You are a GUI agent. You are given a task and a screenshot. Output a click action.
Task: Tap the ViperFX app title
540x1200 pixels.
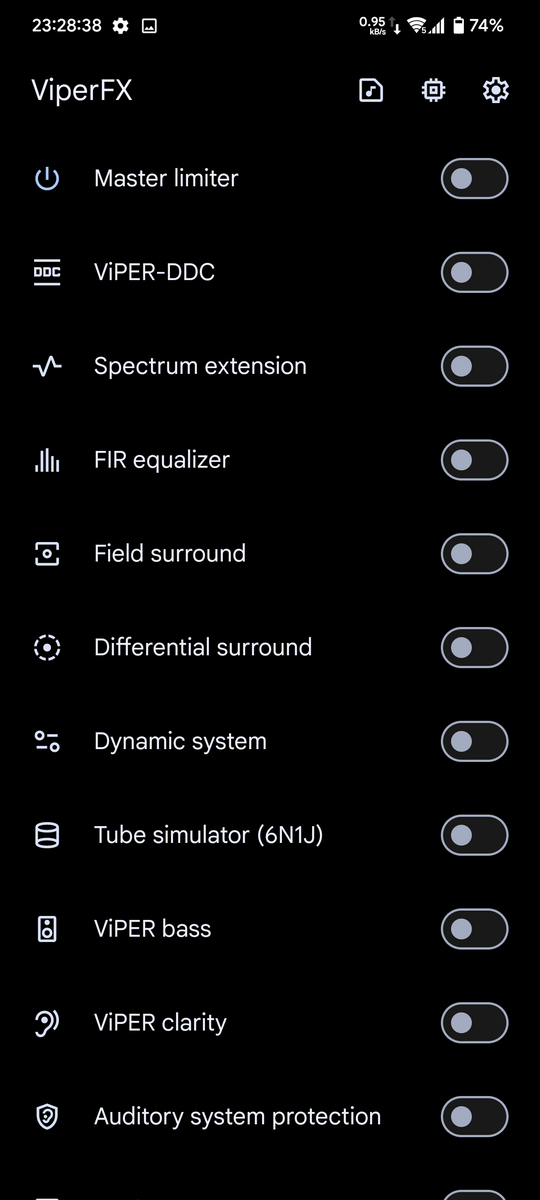pos(82,91)
